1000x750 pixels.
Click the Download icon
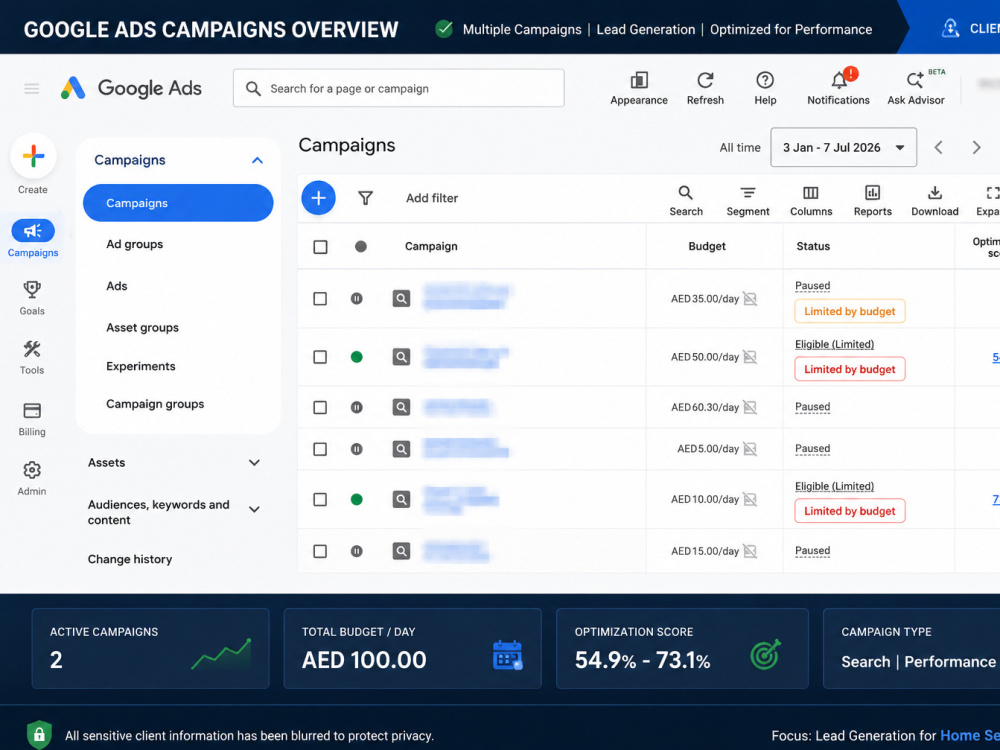pyautogui.click(x=935, y=193)
